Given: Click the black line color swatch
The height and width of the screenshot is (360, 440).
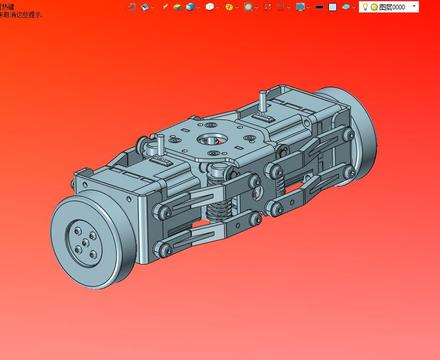Looking at the screenshot, I should pyautogui.click(x=319, y=7).
